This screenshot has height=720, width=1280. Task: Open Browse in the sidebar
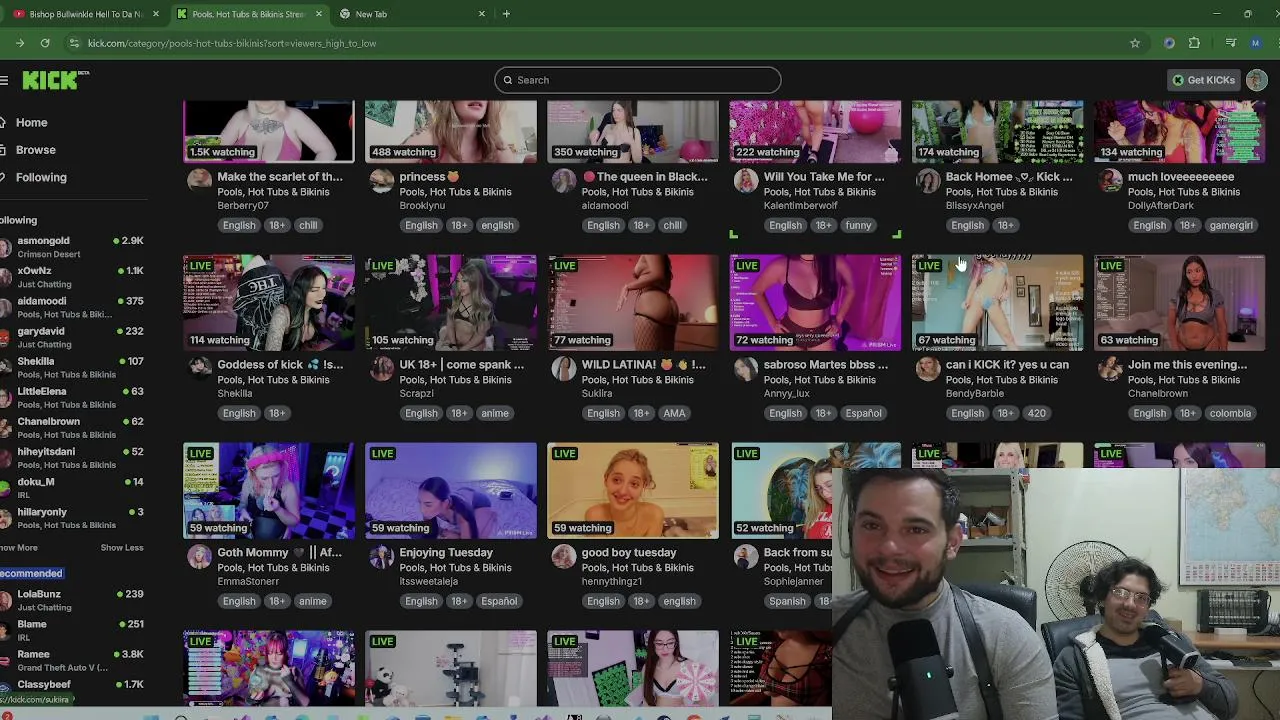pyautogui.click(x=36, y=150)
